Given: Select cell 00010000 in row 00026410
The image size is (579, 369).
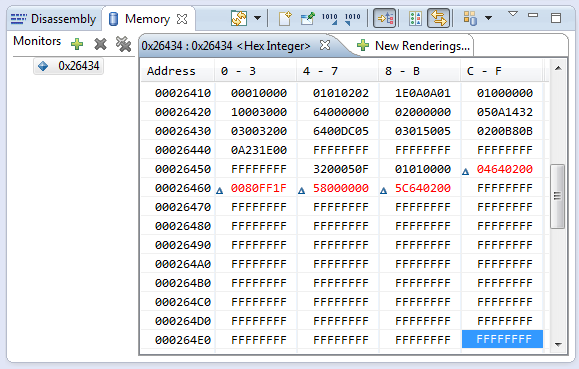Looking at the screenshot, I should click(259, 93).
